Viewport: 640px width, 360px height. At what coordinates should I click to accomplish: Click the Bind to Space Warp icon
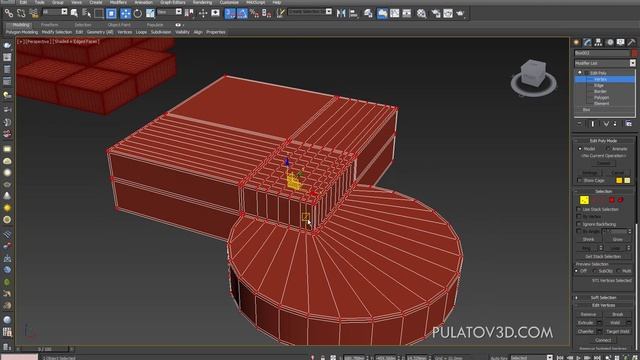click(33, 13)
